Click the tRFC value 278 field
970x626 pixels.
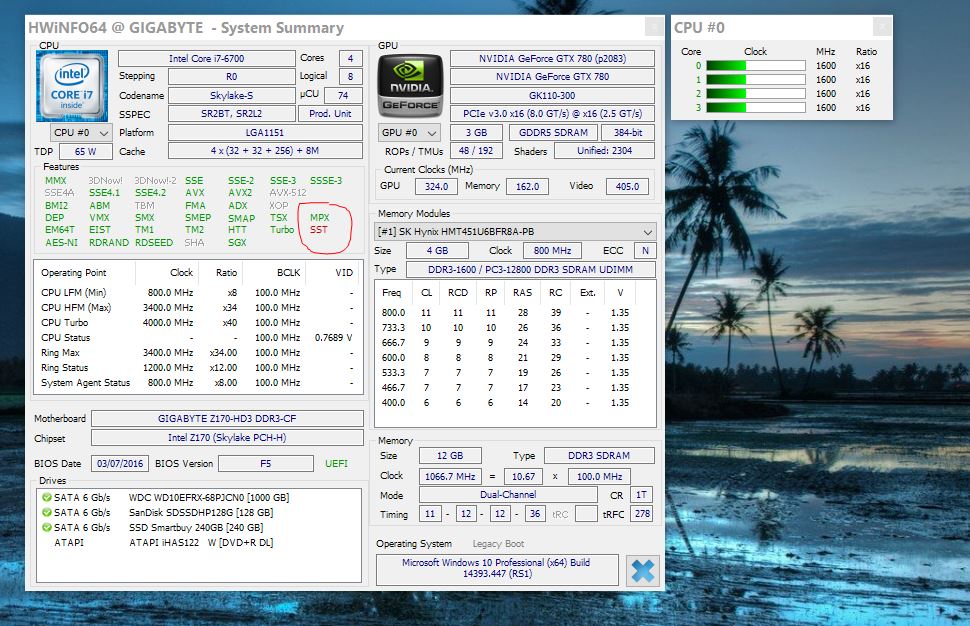pyautogui.click(x=642, y=513)
